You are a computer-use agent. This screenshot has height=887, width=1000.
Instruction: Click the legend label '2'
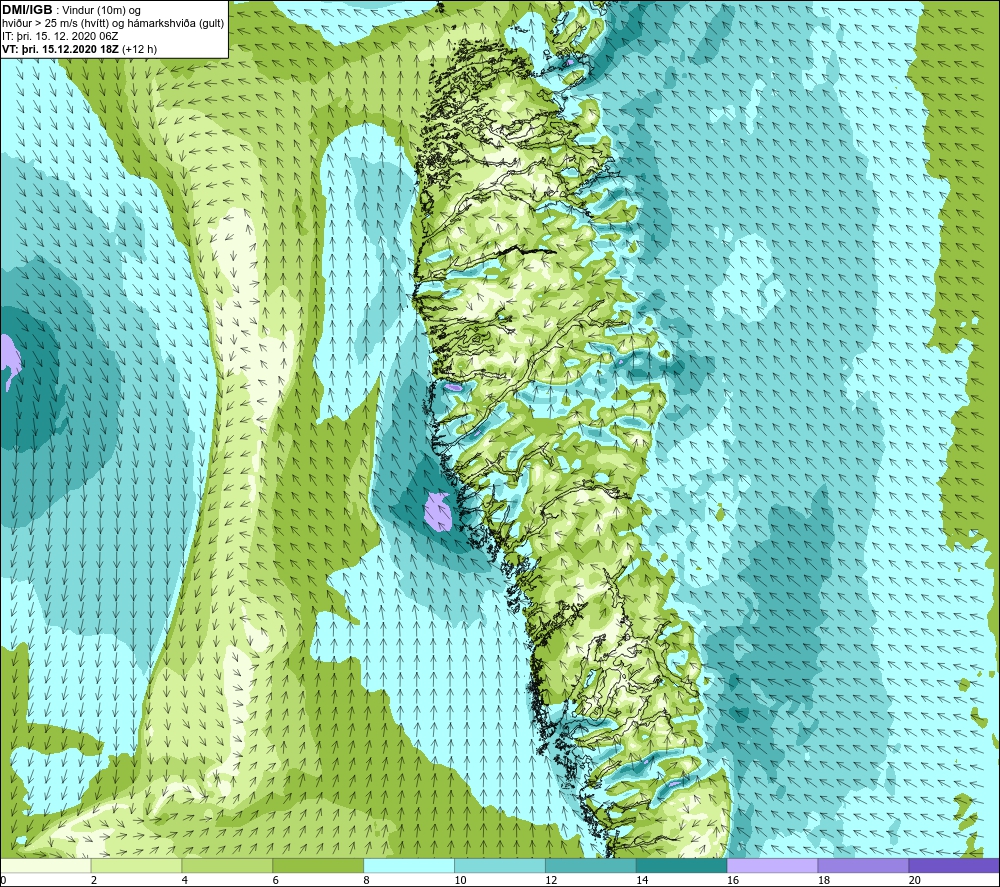(94, 880)
